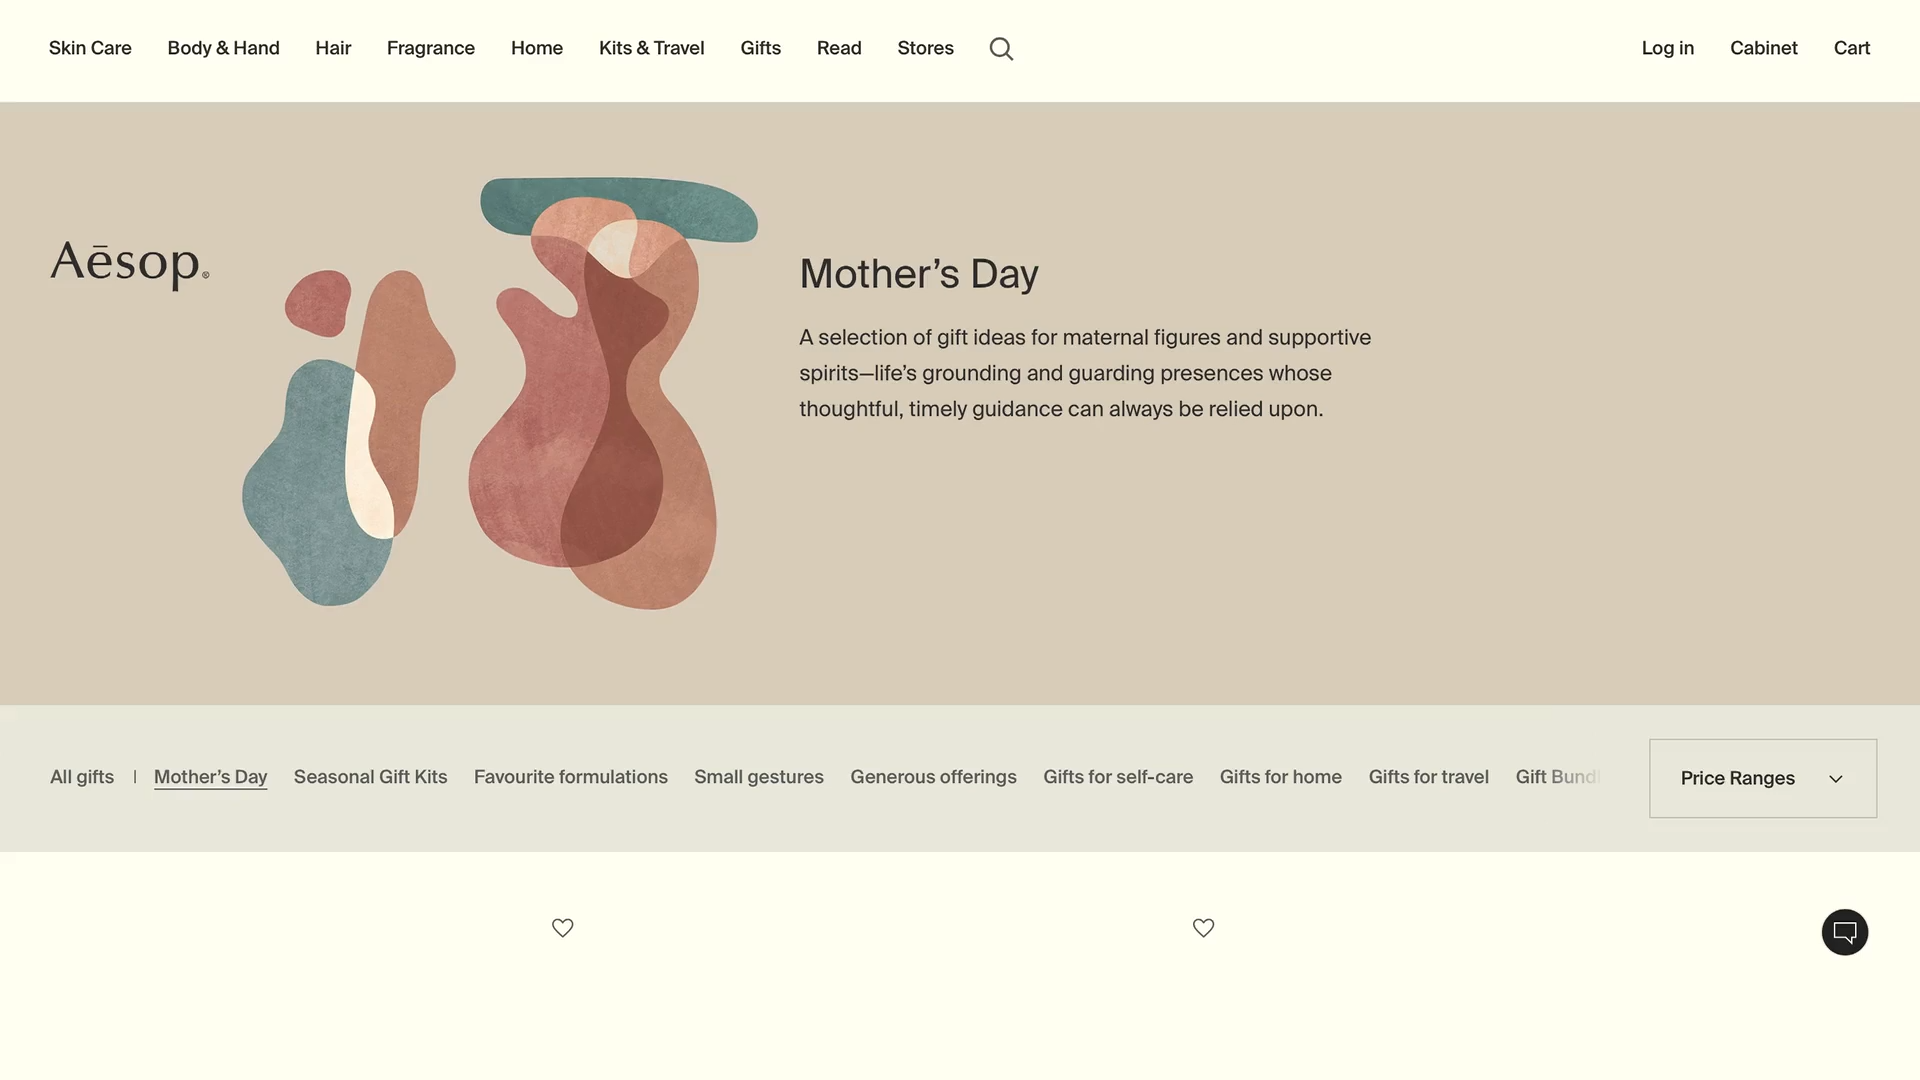Screen dimensions: 1920x1080
Task: Select the Small gestures tab
Action: [758, 777]
